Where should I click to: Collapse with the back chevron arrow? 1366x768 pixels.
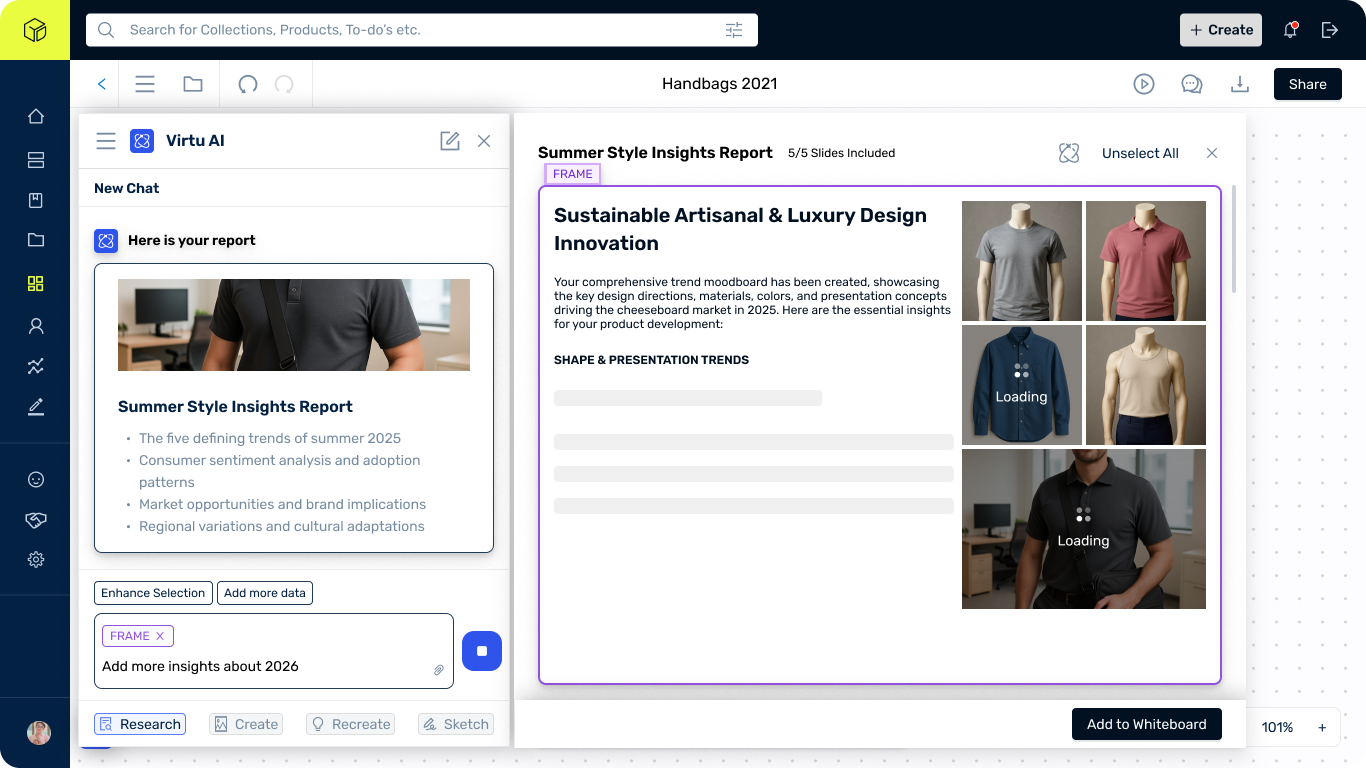(100, 84)
